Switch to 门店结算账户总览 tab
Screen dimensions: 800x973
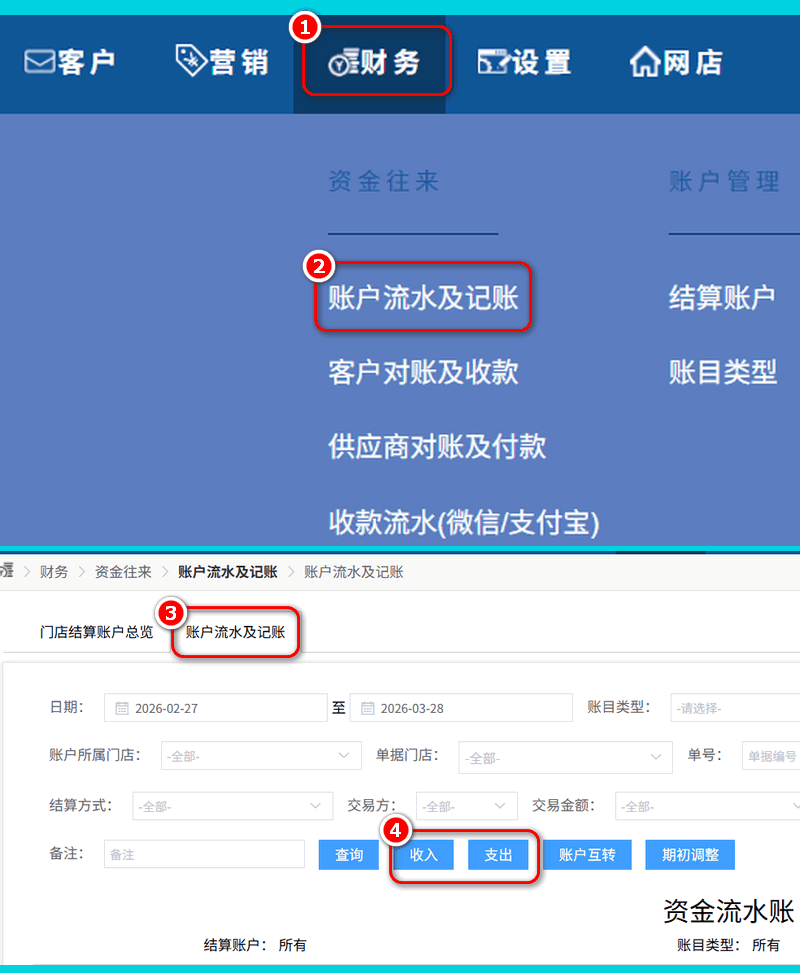tap(97, 632)
